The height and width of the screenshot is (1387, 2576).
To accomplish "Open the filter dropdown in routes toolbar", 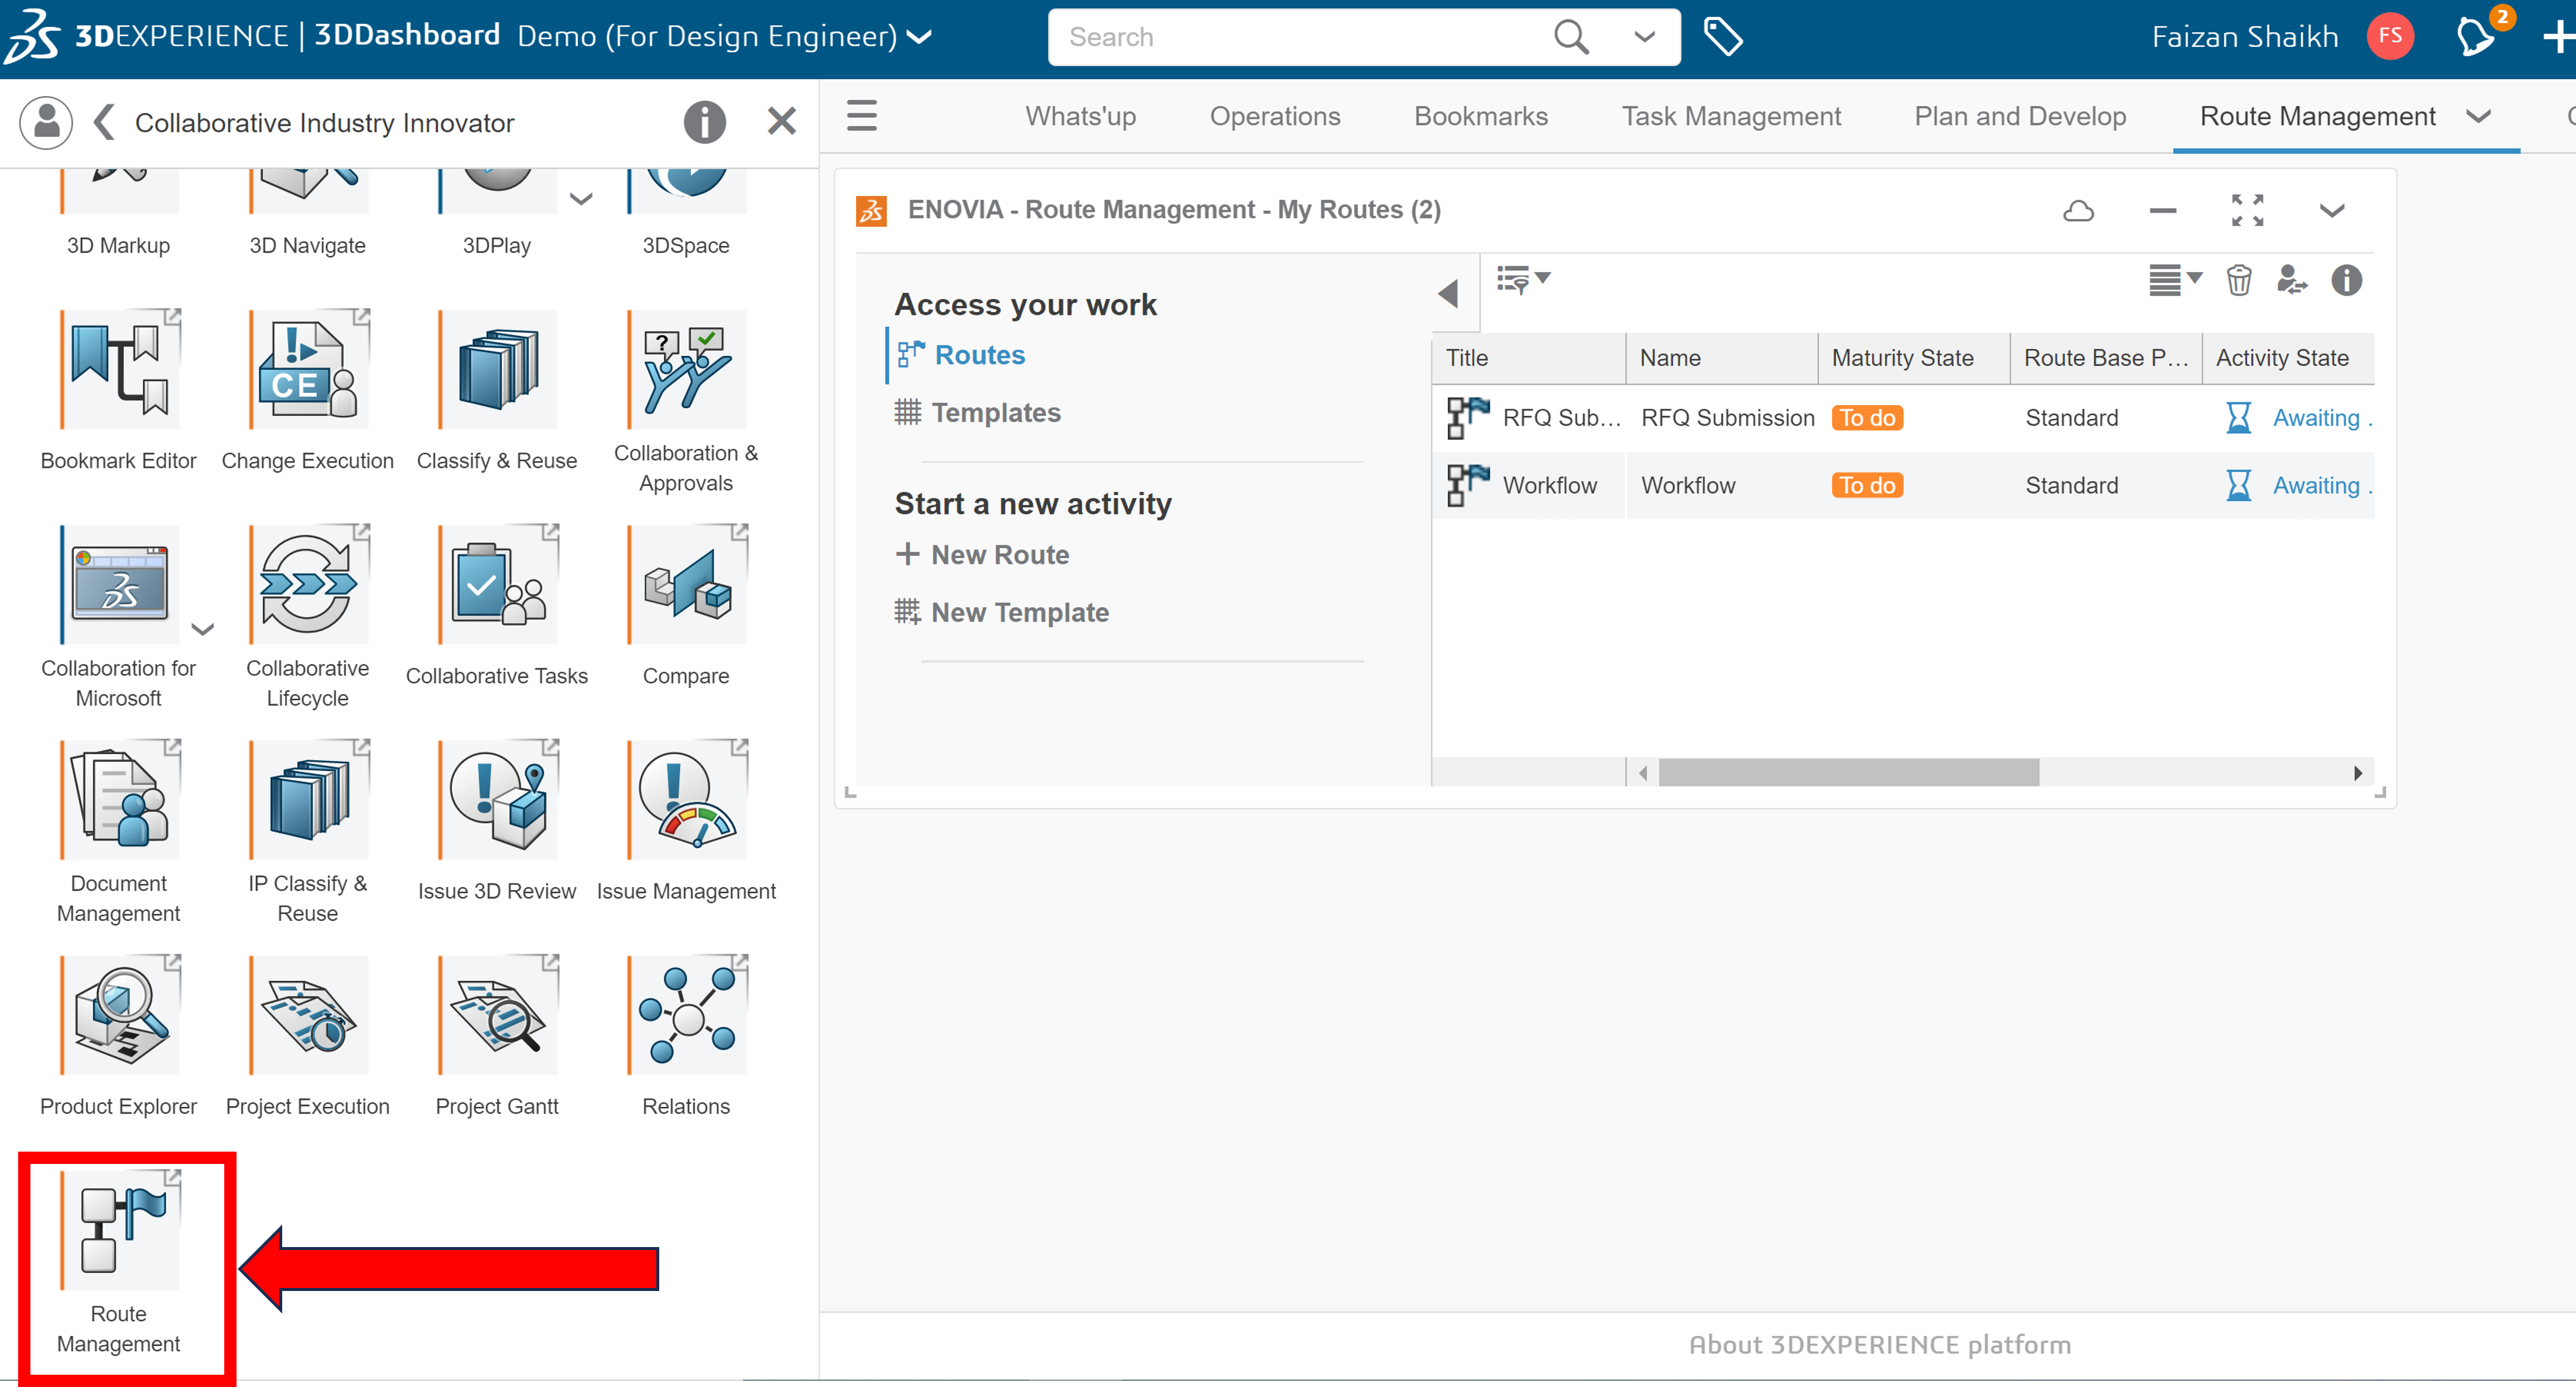I will pyautogui.click(x=1523, y=279).
